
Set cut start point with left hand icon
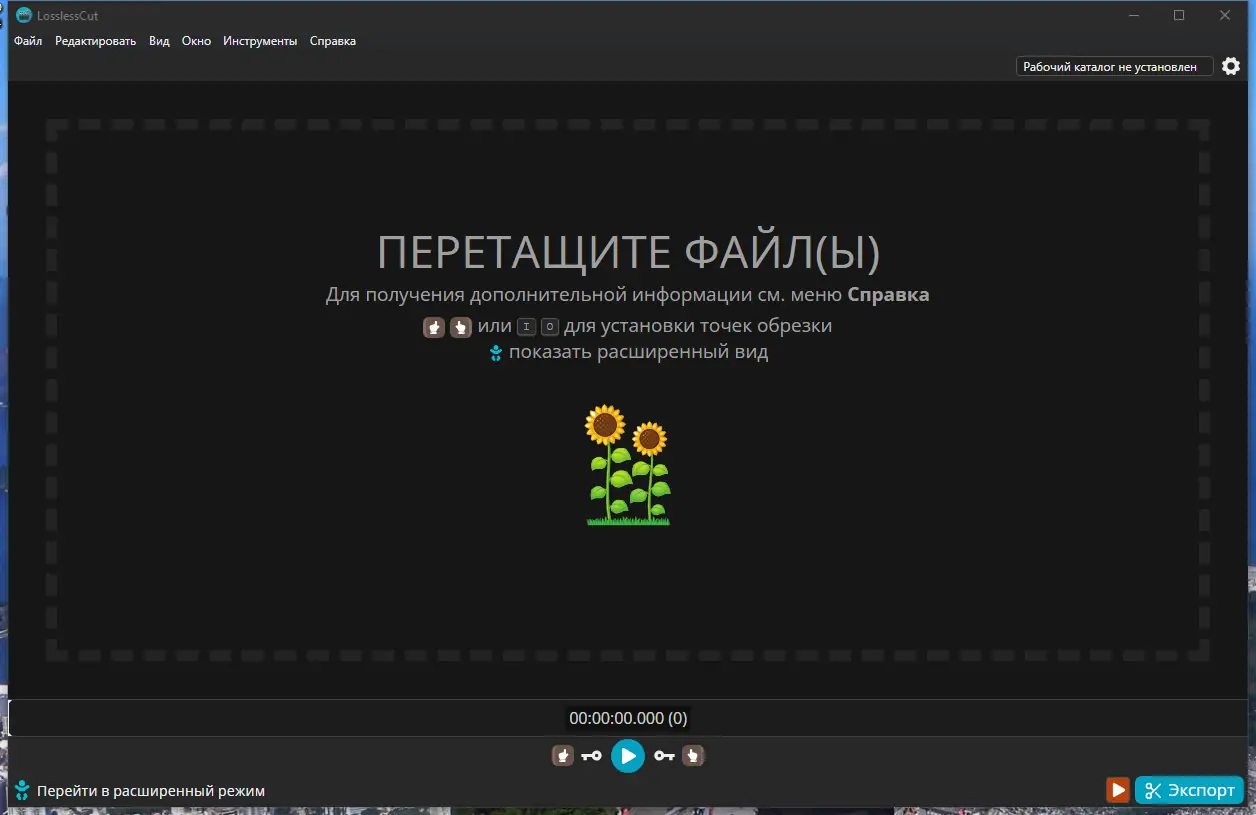tap(563, 755)
